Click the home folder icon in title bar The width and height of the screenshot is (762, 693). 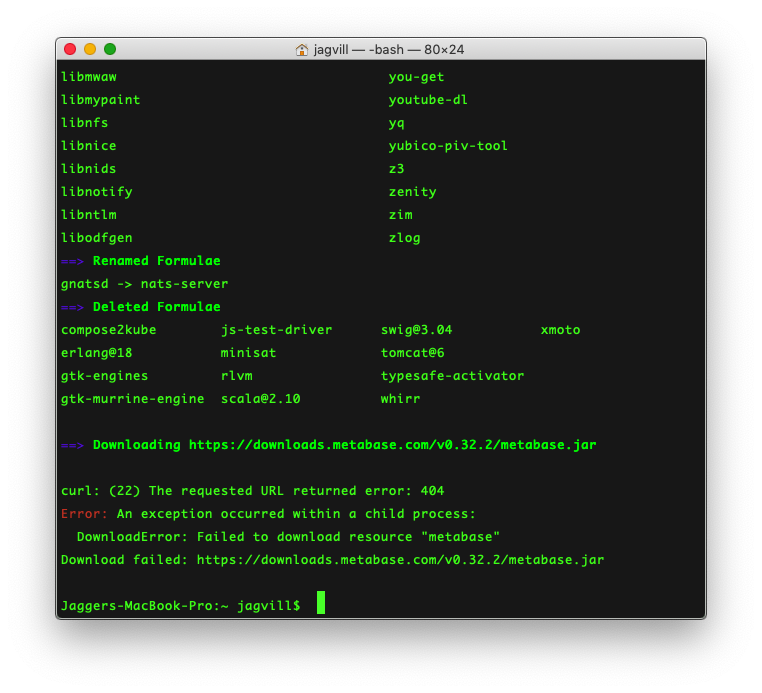[302, 50]
